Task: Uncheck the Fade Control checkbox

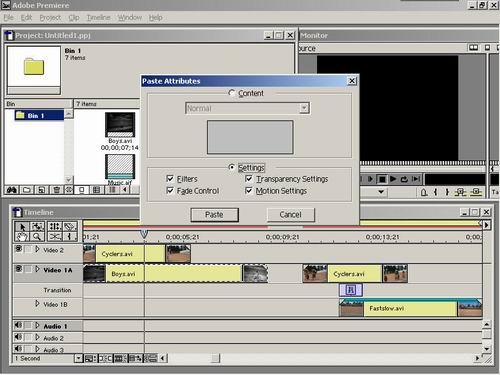Action: [170, 191]
